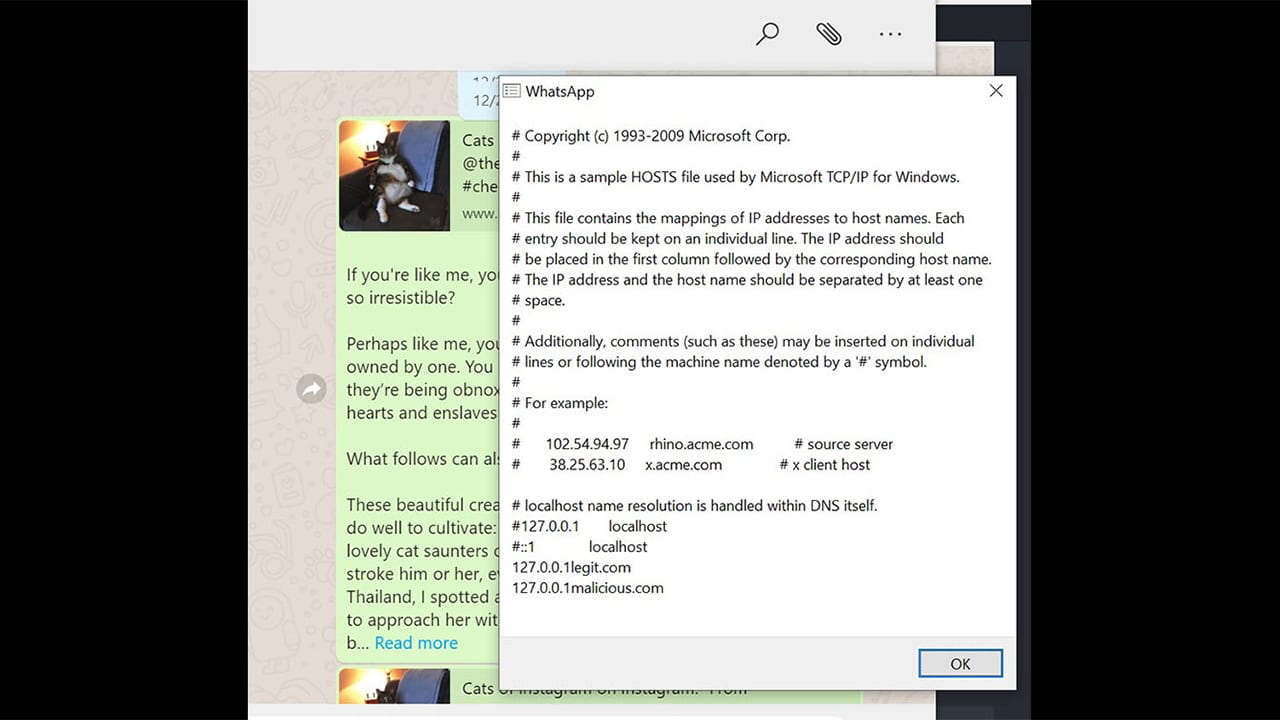
Task: Open the three-dots more options menu
Action: [890, 34]
